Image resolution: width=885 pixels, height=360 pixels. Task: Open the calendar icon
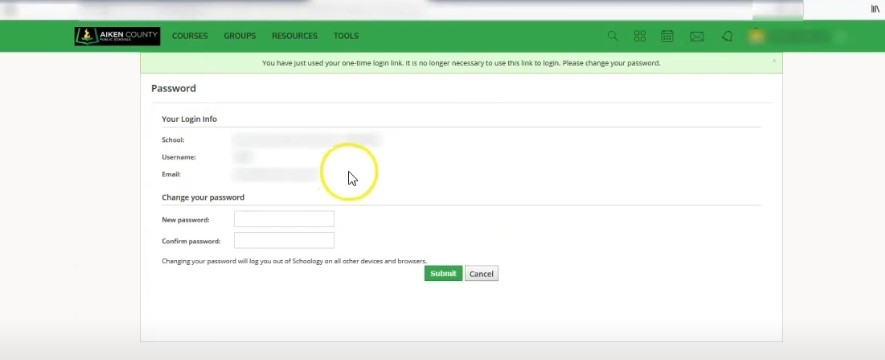click(667, 36)
